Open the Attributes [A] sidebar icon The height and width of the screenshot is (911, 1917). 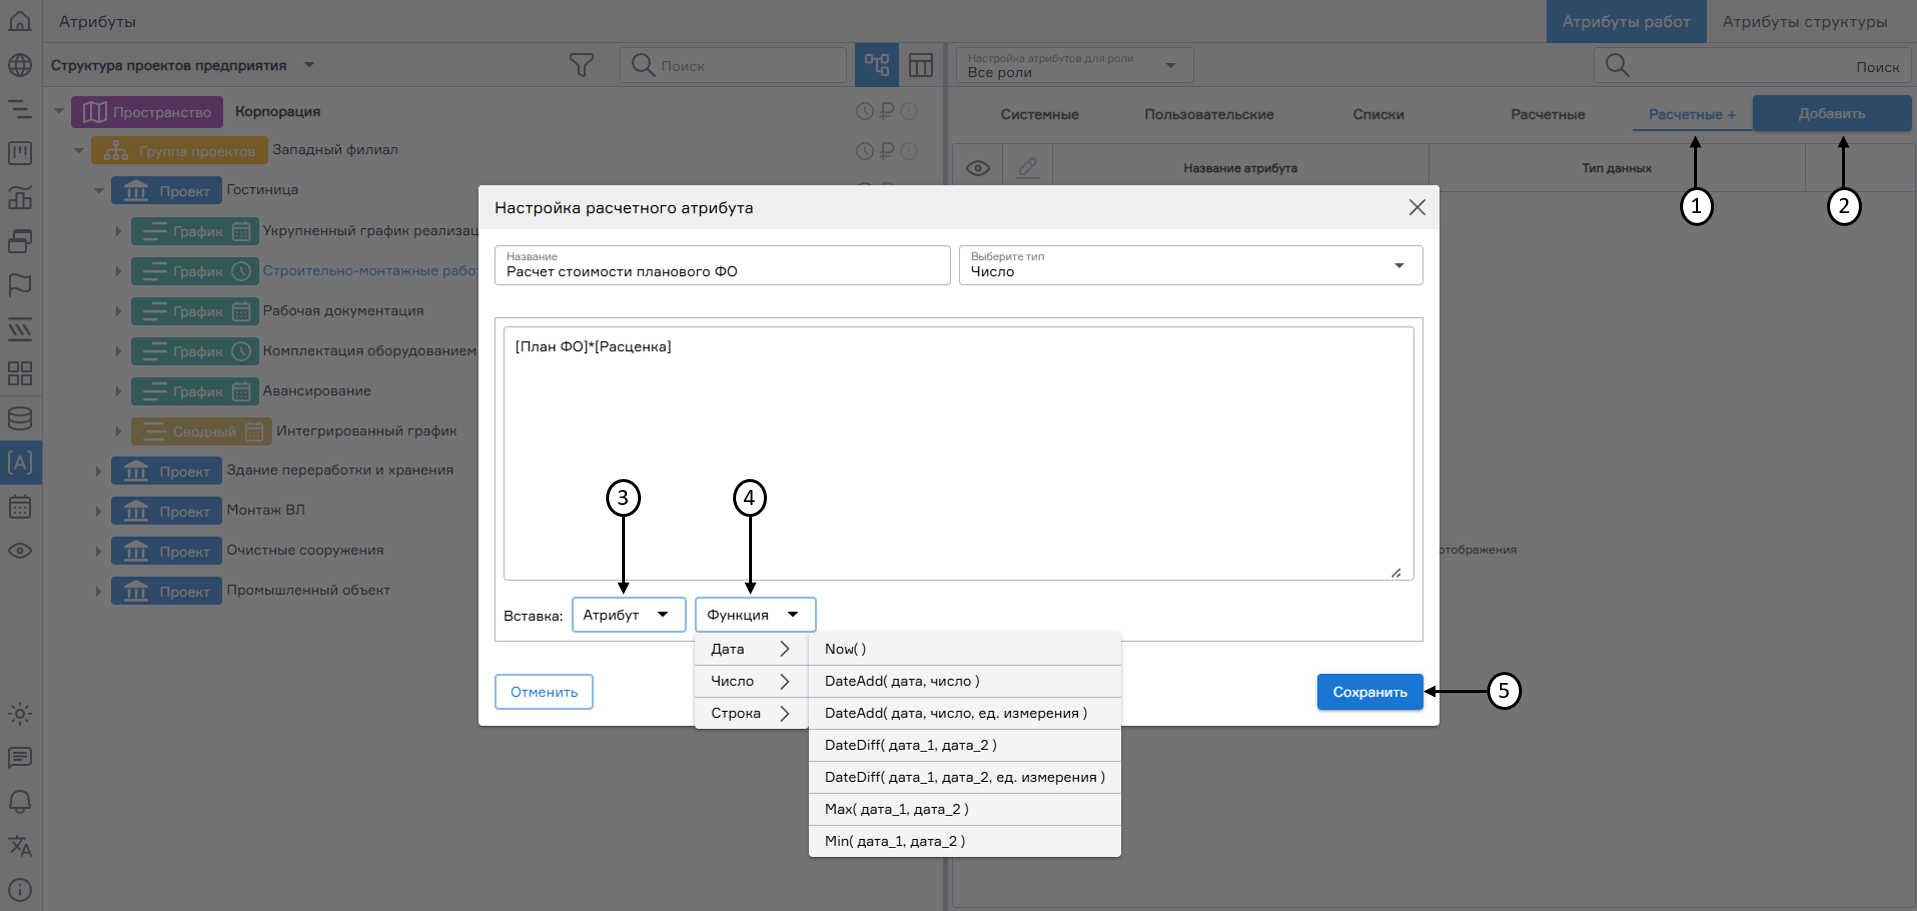(x=20, y=463)
